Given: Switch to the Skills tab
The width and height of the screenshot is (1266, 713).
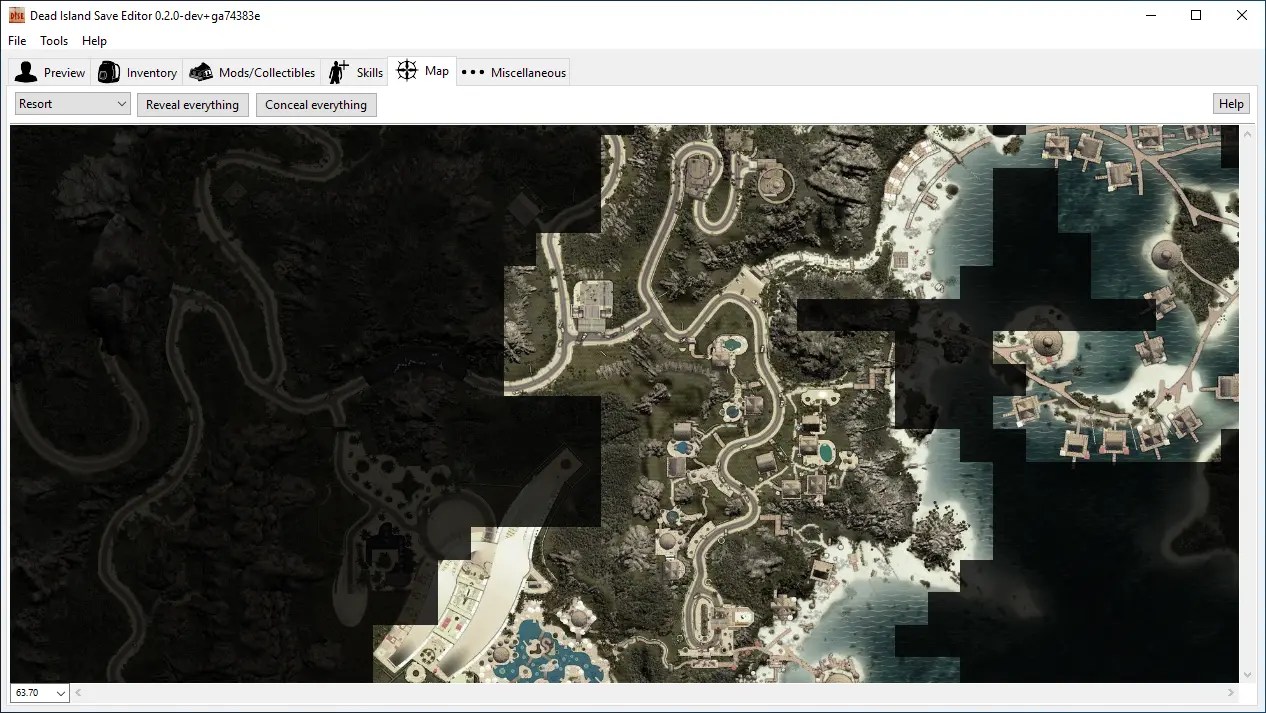Looking at the screenshot, I should [x=355, y=72].
